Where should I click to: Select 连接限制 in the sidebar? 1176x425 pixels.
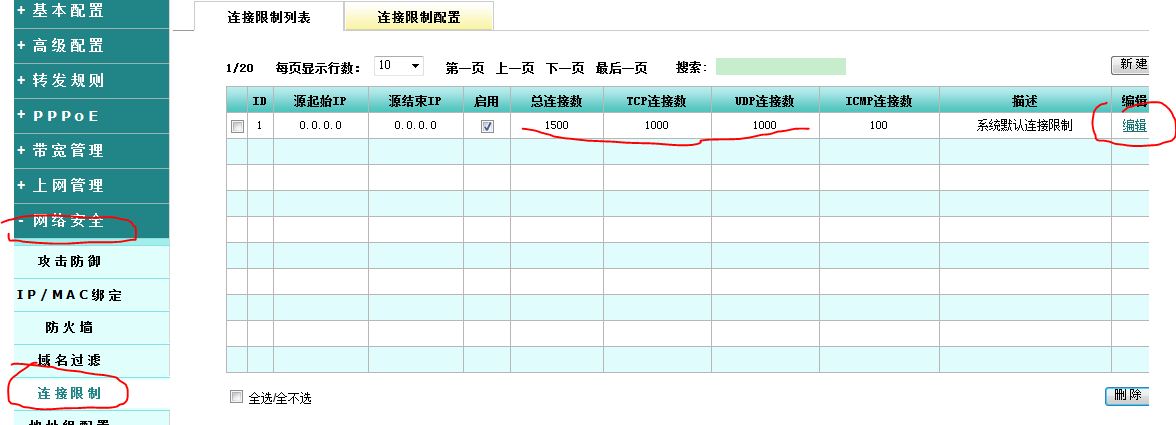tap(69, 393)
